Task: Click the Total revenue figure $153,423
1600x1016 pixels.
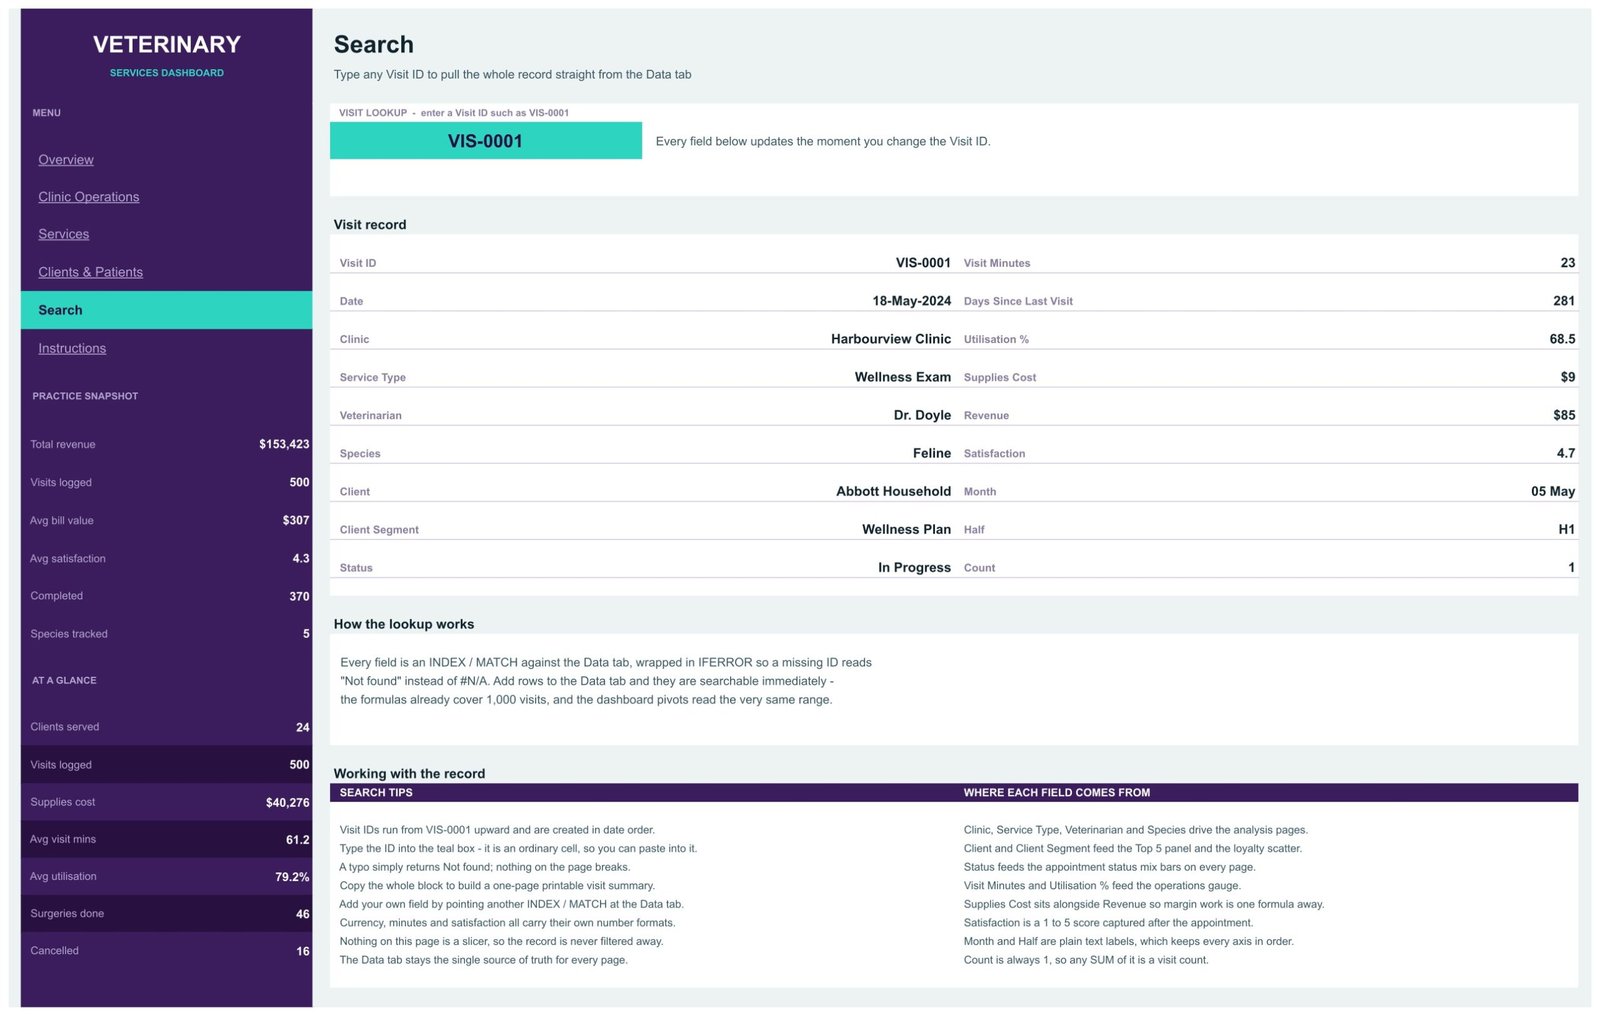Action: [284, 444]
